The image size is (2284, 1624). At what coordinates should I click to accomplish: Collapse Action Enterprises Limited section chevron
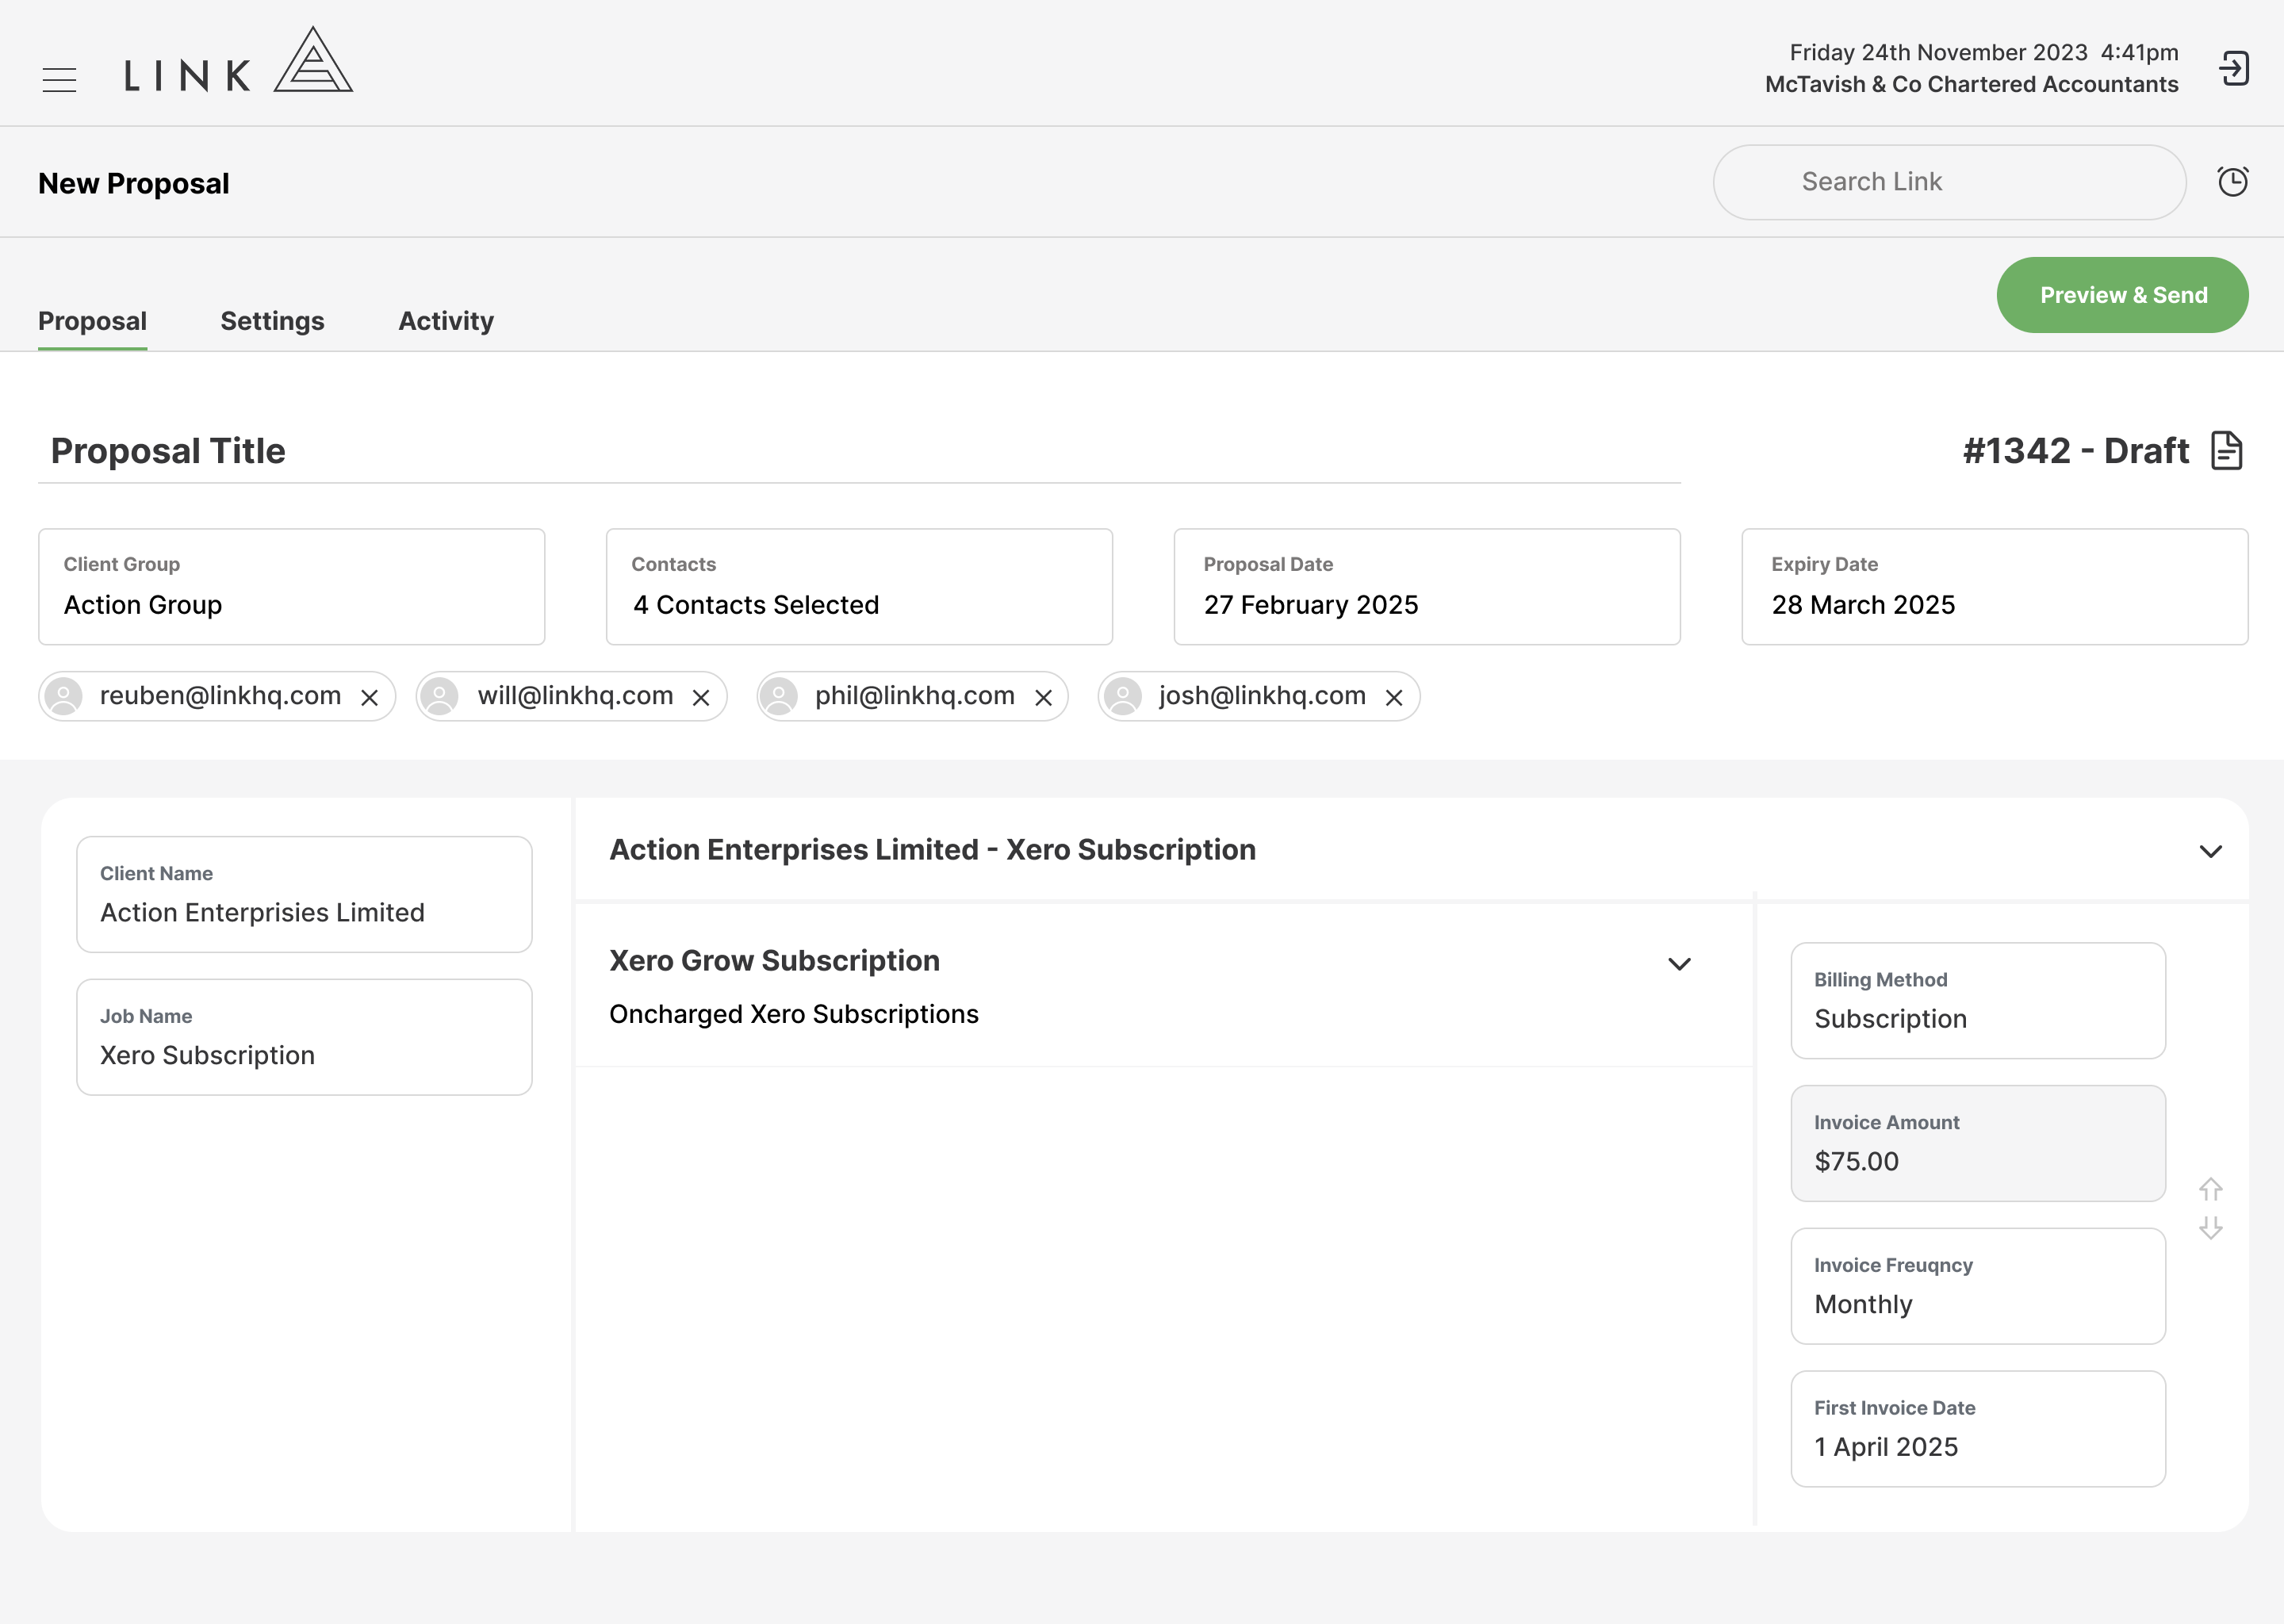[x=2211, y=851]
